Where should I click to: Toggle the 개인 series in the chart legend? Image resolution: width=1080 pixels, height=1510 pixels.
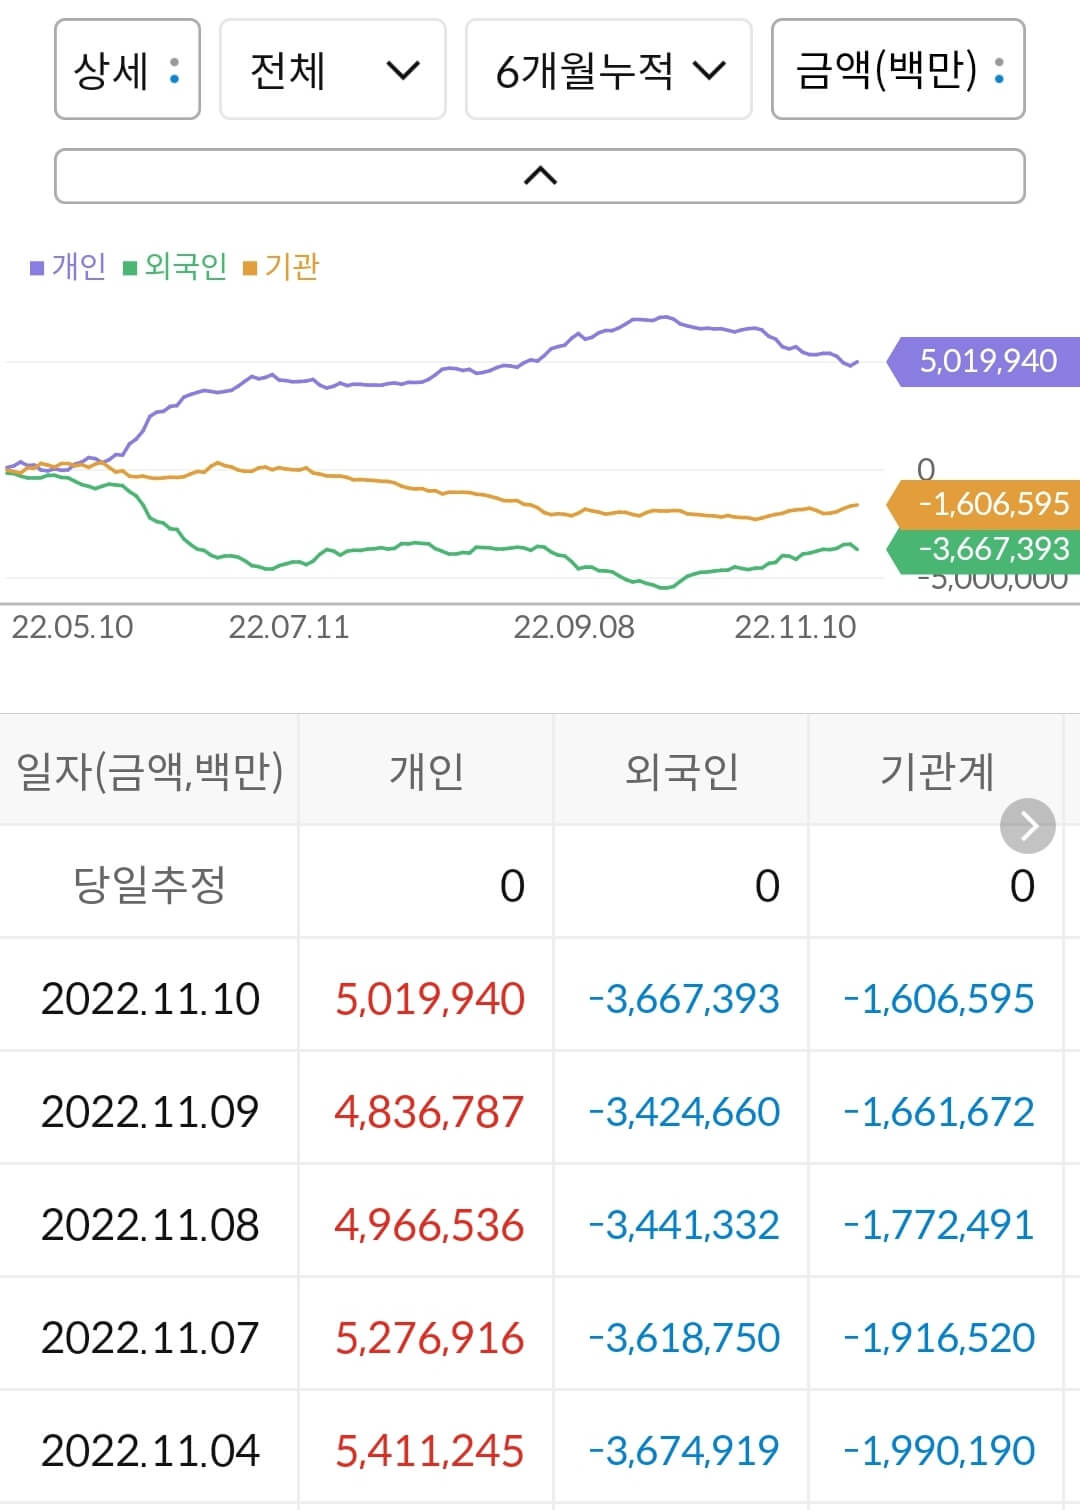69,267
